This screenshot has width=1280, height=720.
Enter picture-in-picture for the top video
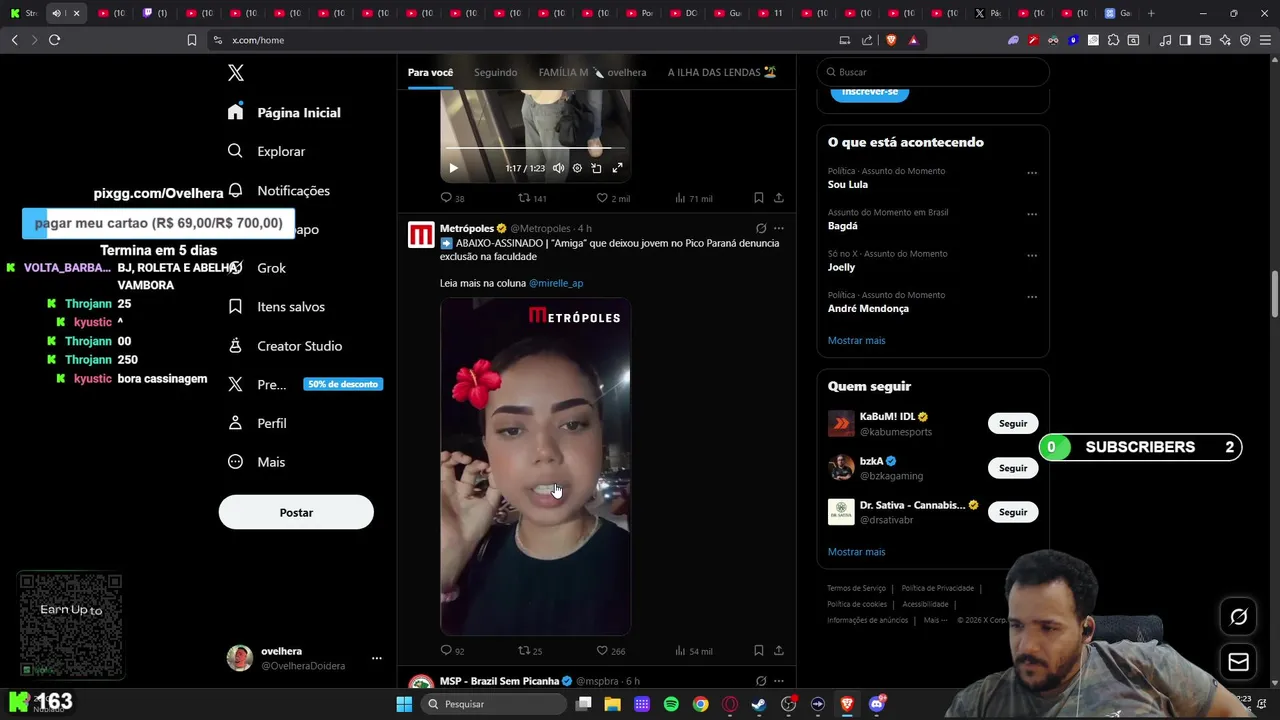pos(596,168)
